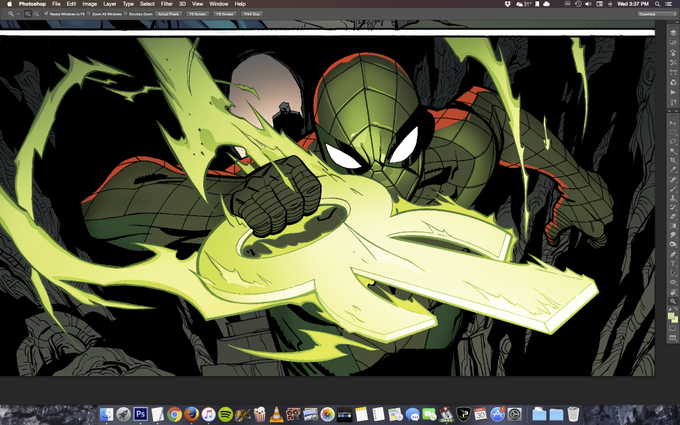
Task: Select the Hand tool
Action: [673, 291]
